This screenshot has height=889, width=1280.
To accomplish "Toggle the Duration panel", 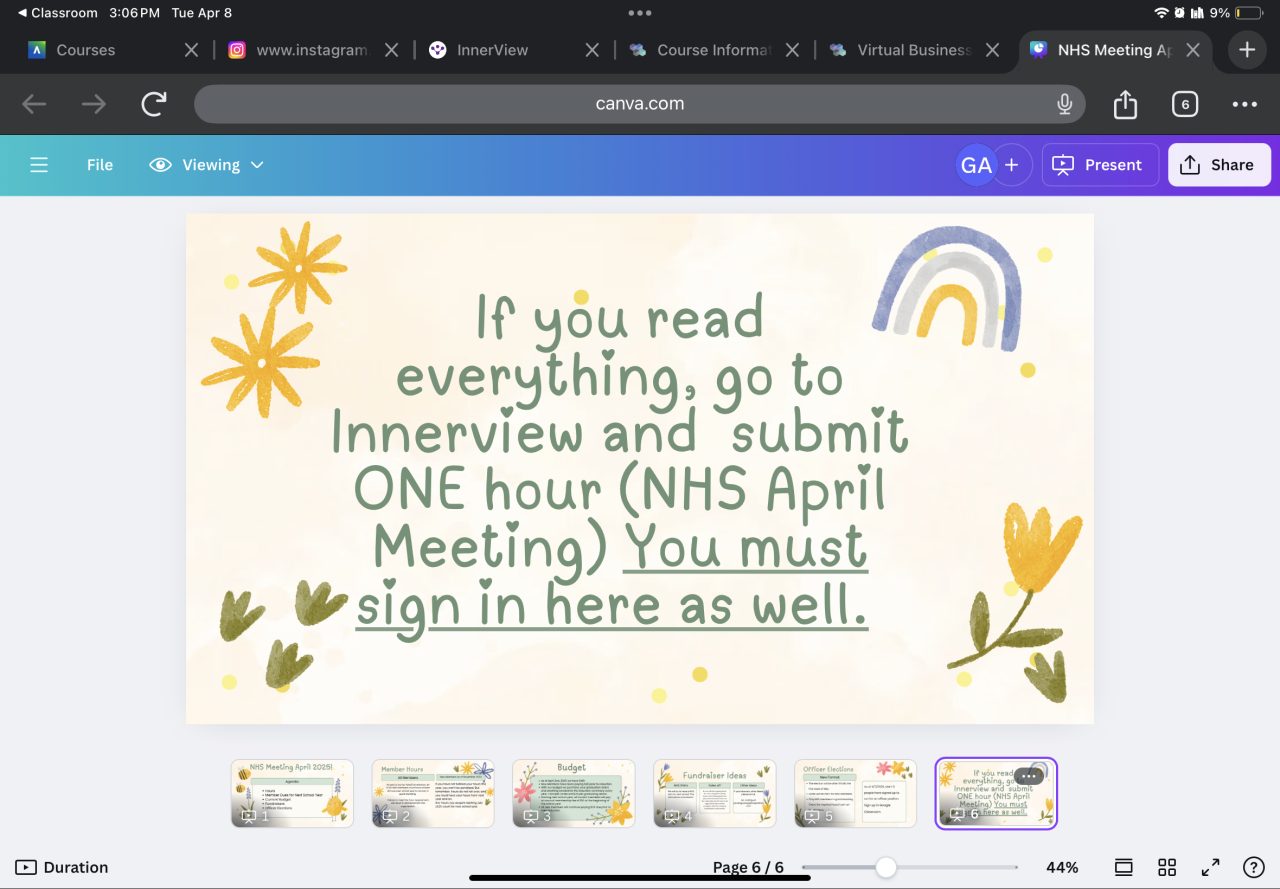I will coord(62,867).
